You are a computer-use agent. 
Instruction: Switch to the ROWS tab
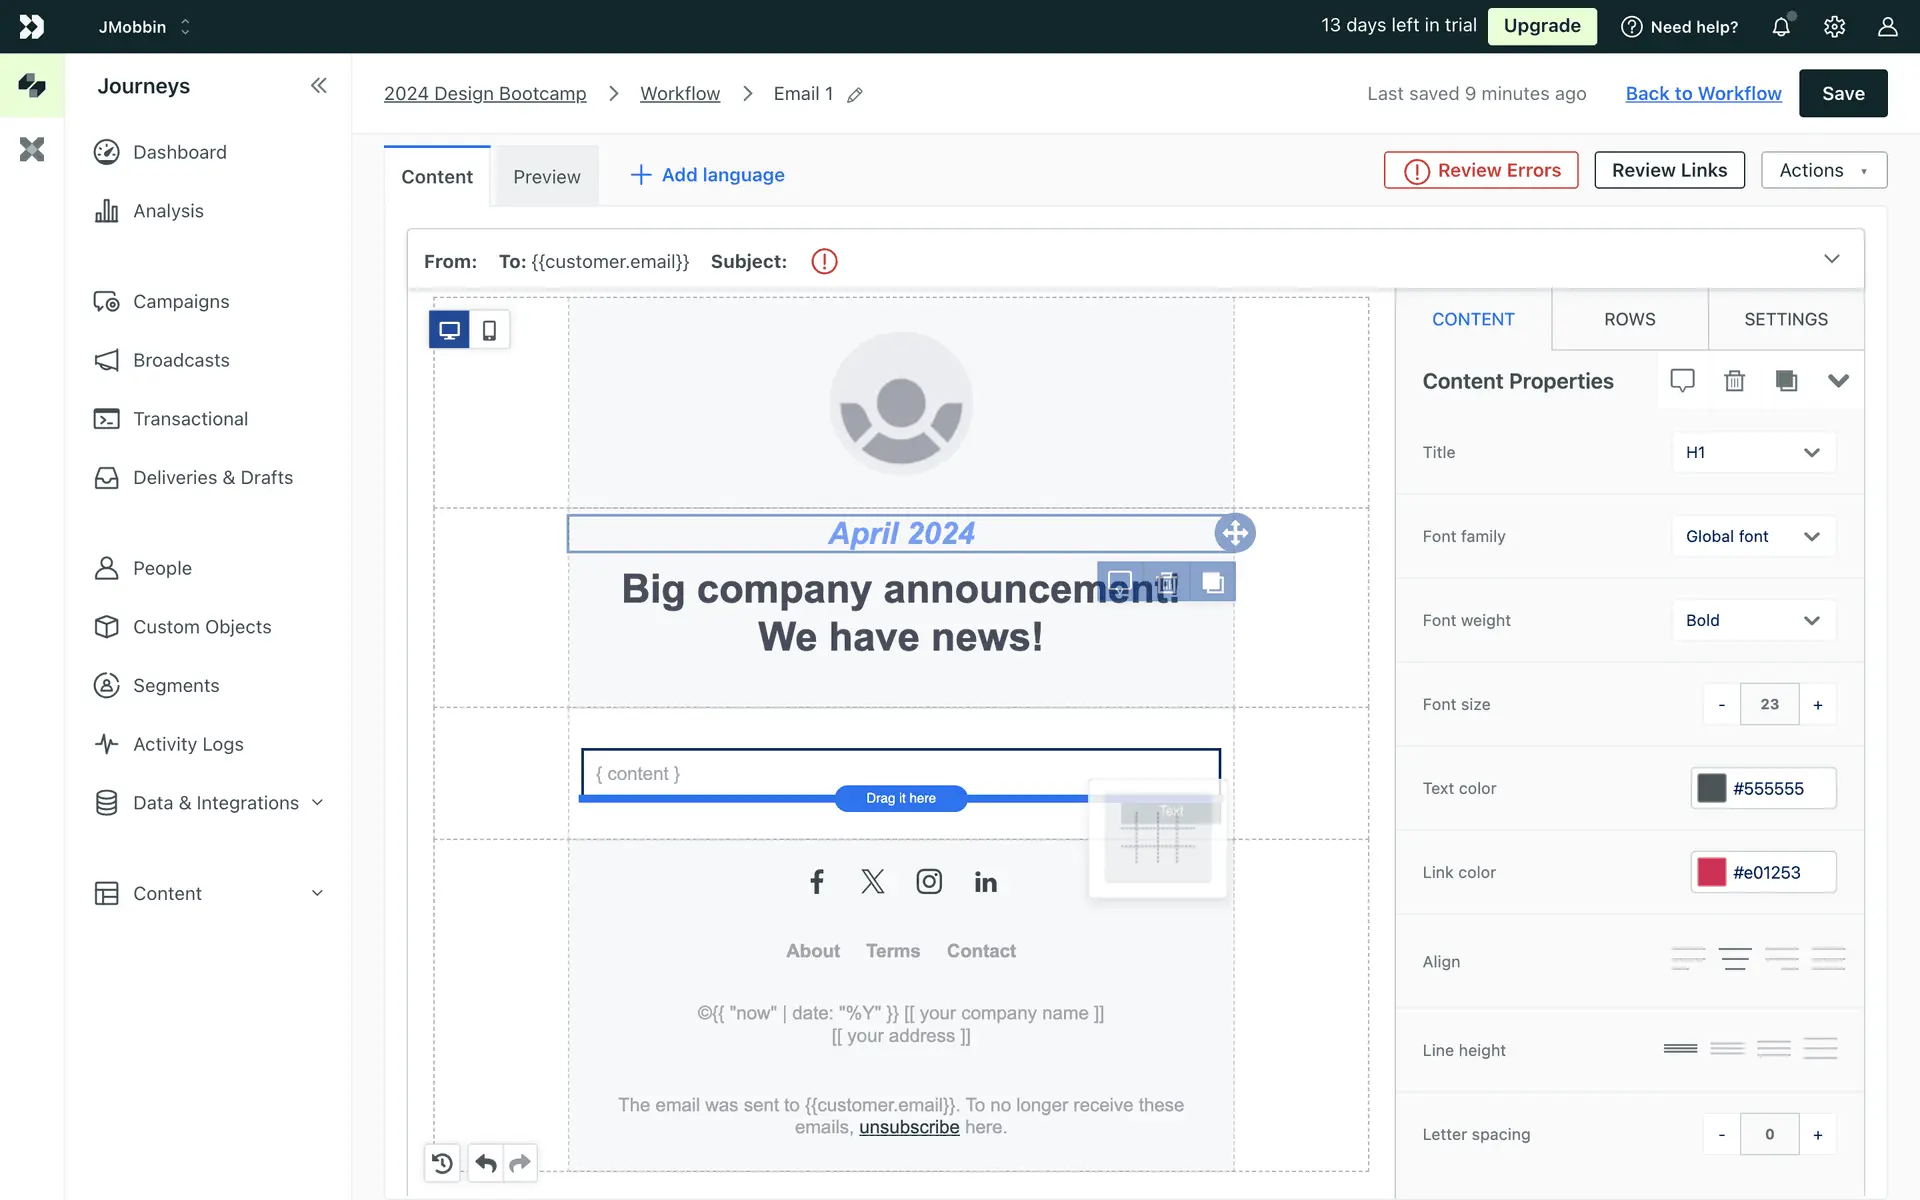tap(1629, 319)
